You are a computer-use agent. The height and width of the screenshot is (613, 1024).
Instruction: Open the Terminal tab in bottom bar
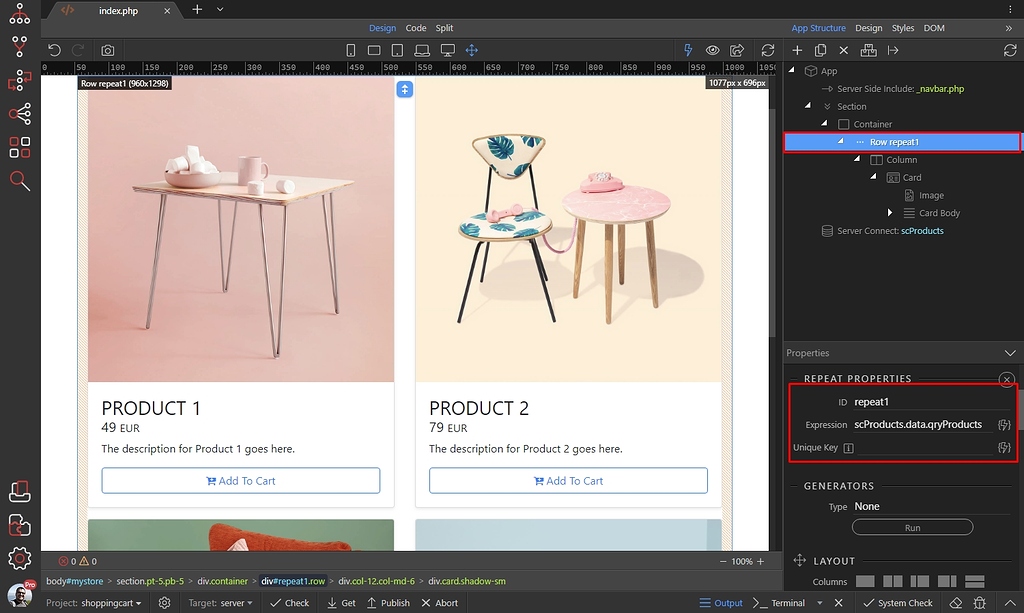pyautogui.click(x=779, y=603)
